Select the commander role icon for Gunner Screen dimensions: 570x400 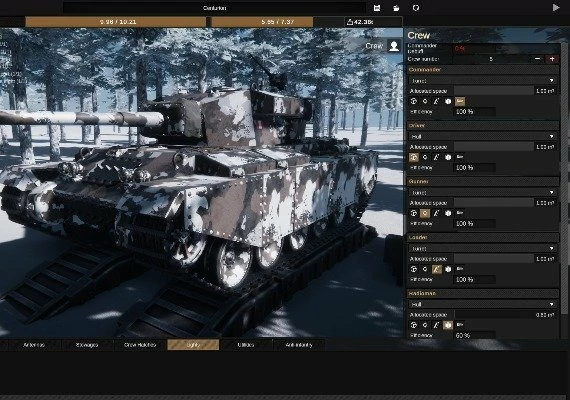point(460,213)
